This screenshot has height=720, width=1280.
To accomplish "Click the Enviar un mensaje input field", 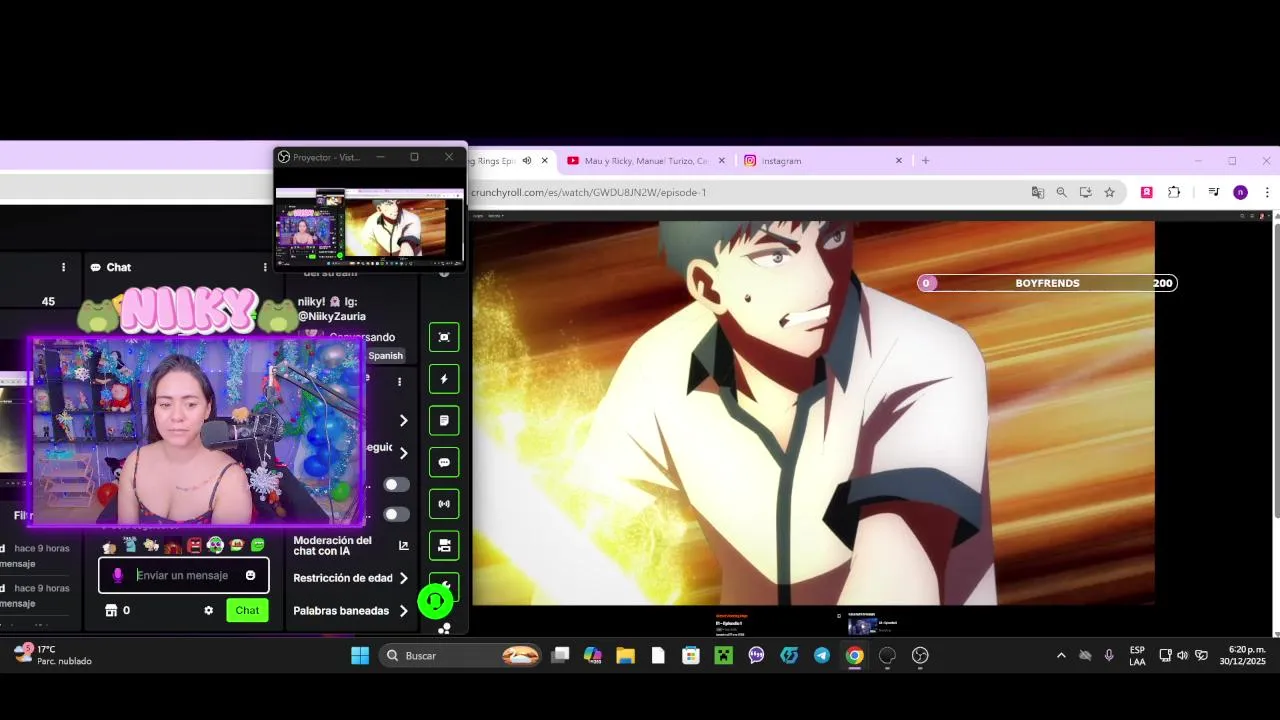I will click(183, 575).
